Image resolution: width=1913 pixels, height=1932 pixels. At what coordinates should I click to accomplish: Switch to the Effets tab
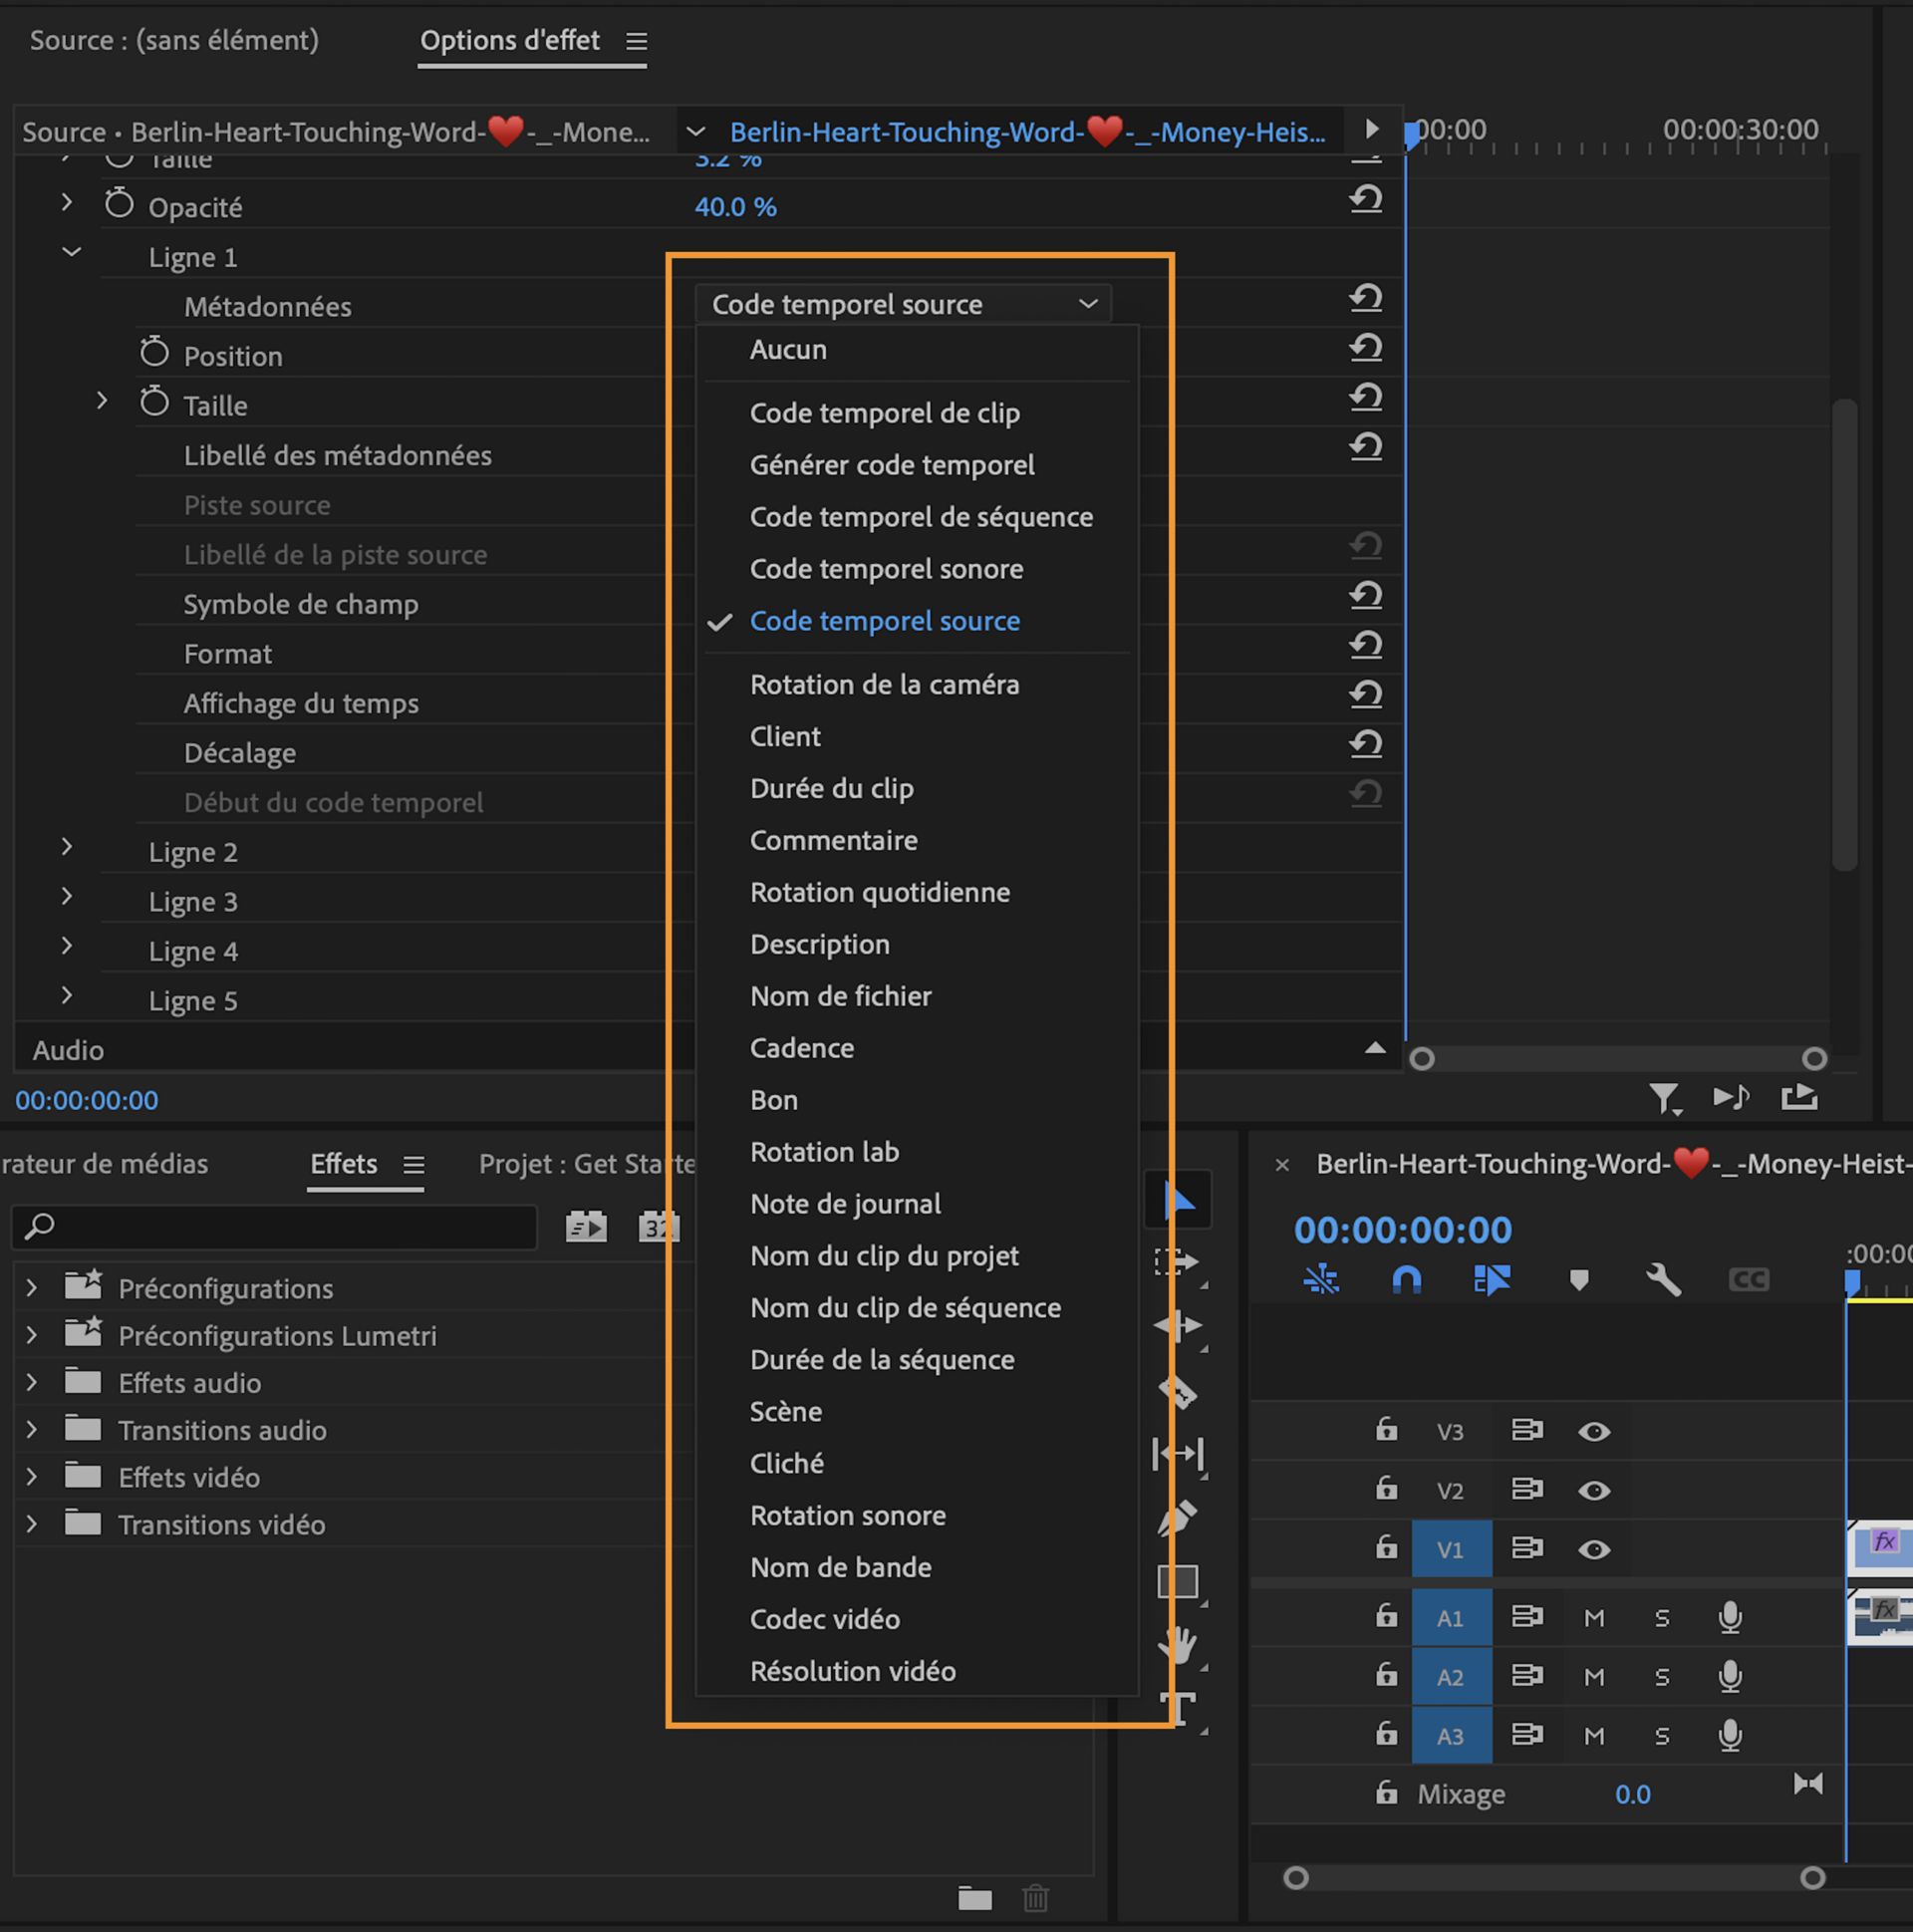tap(344, 1164)
